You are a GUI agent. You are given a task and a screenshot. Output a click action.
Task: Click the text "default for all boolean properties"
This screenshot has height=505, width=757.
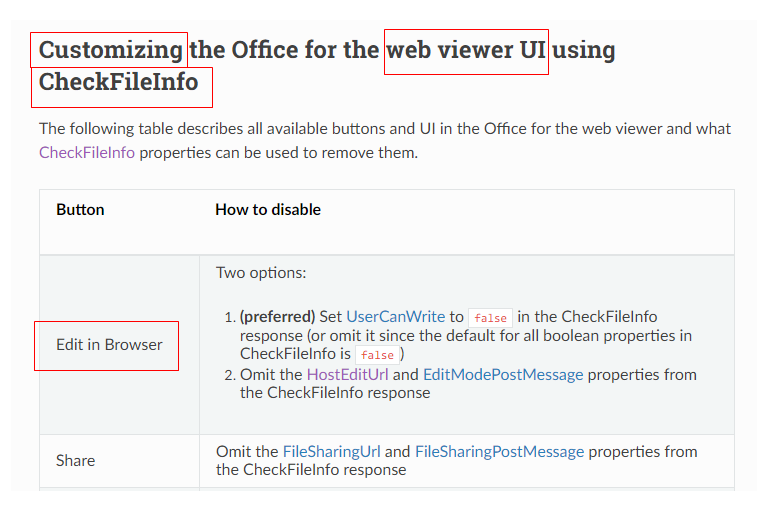(x=560, y=336)
